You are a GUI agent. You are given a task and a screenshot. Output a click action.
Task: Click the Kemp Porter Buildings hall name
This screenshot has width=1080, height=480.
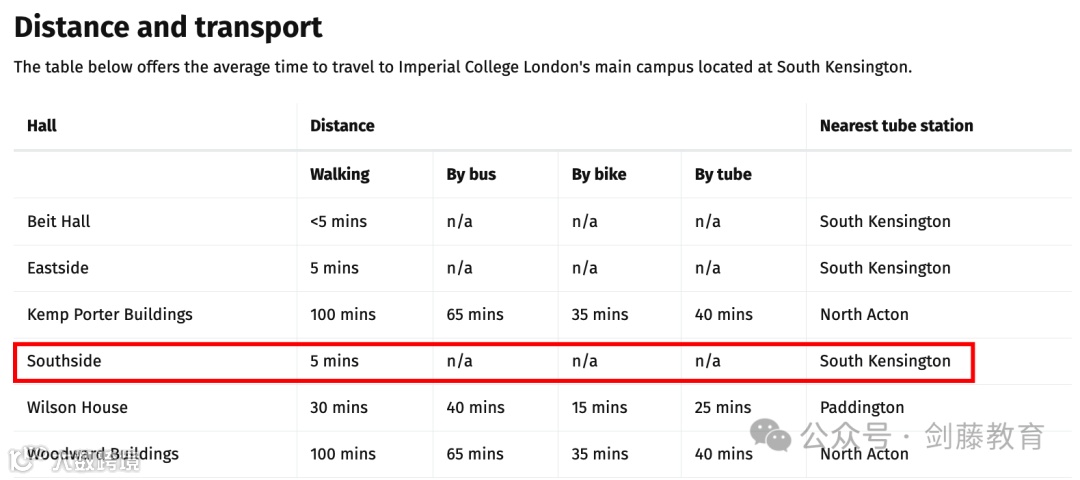pyautogui.click(x=110, y=314)
